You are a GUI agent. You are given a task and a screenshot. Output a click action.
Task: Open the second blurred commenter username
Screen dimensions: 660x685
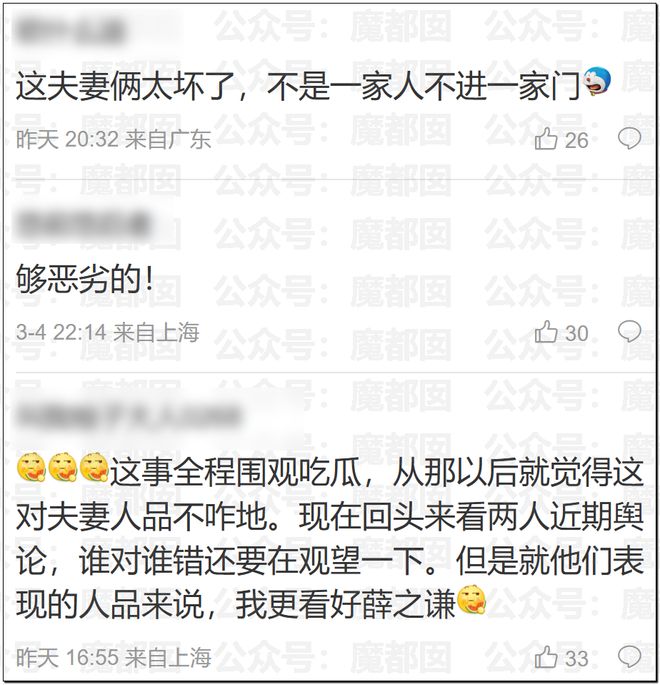pos(83,225)
